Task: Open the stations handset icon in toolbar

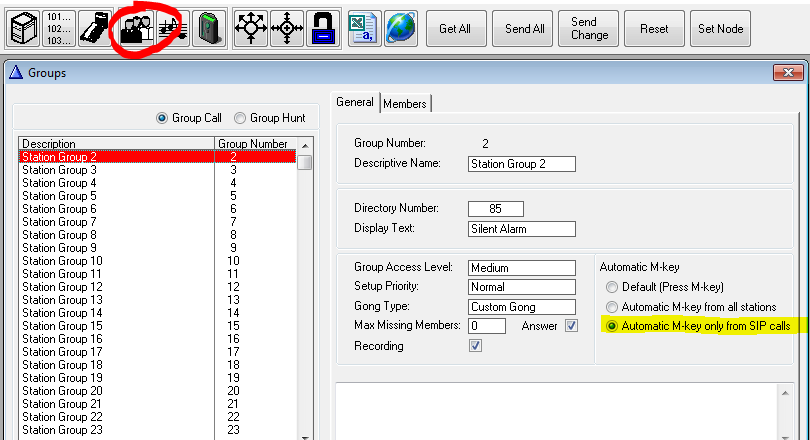Action: (96, 28)
